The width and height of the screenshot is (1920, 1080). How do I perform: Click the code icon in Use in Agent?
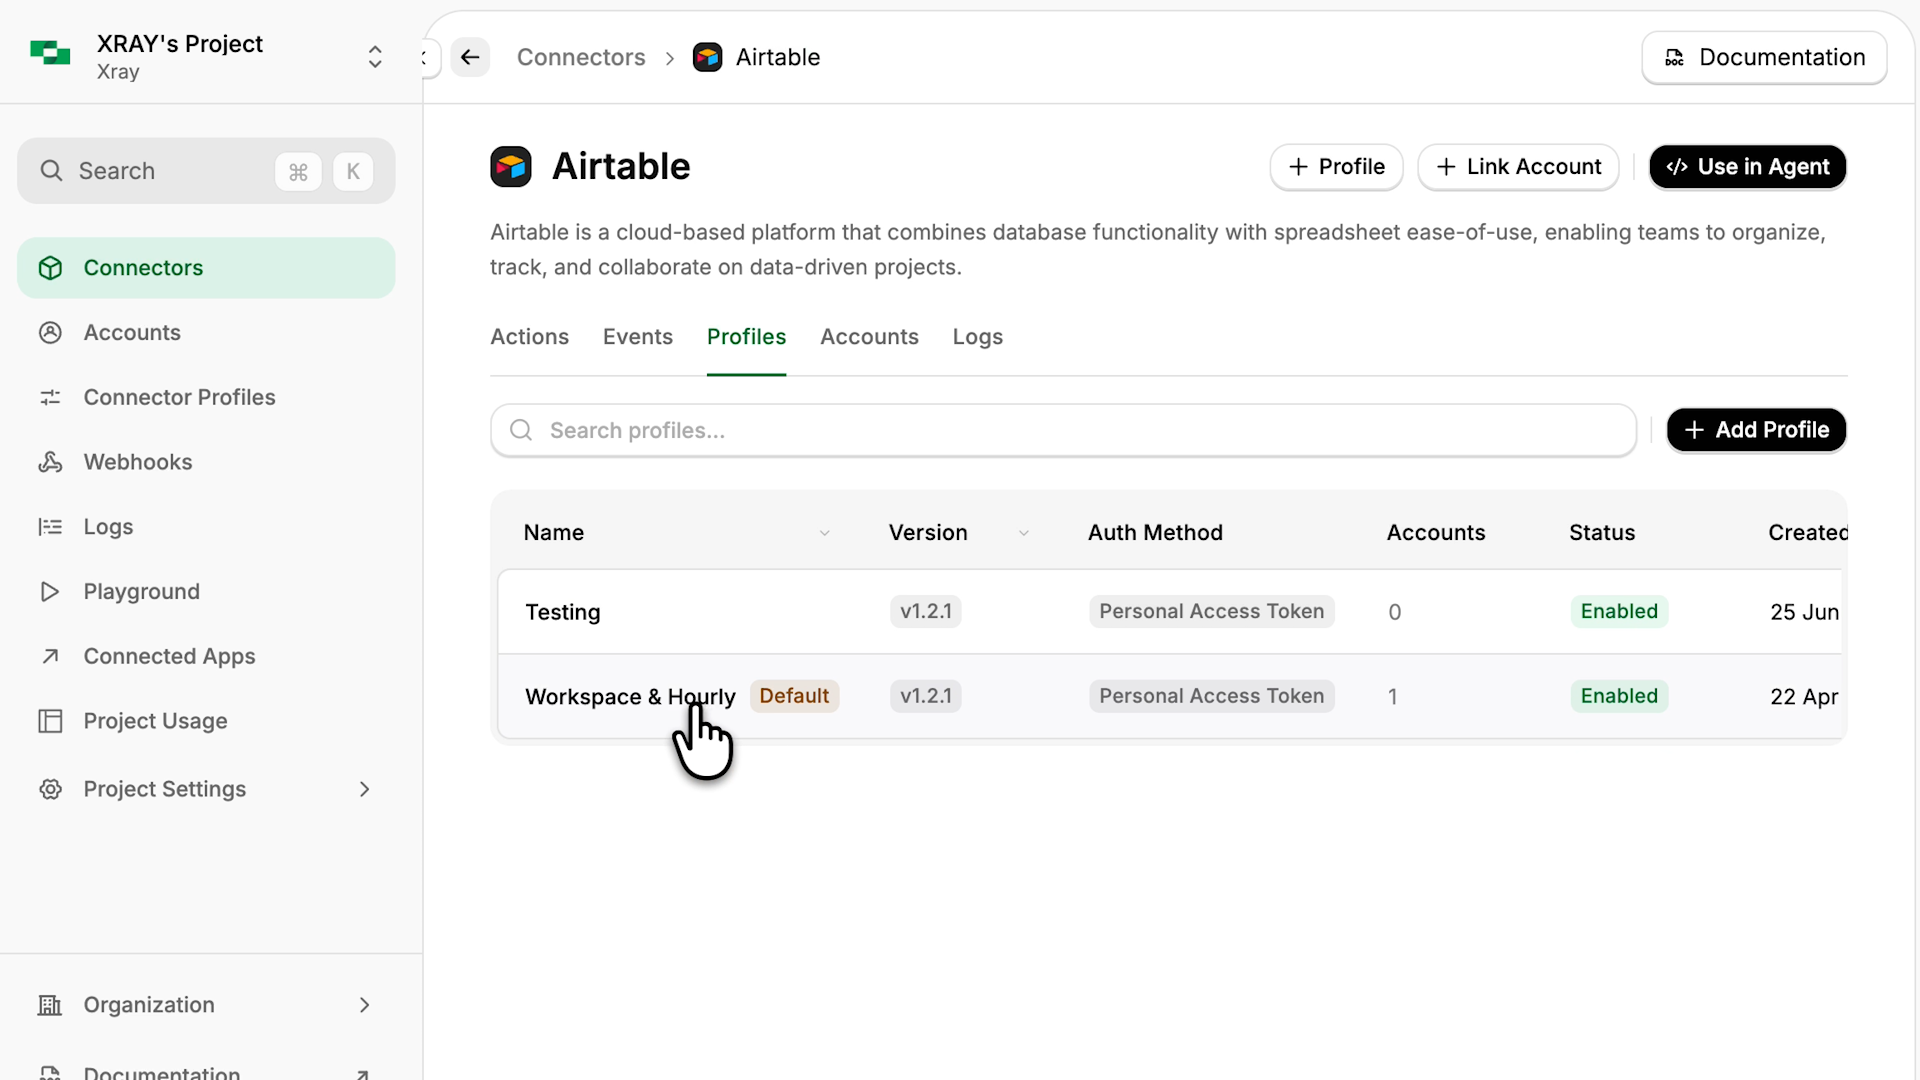tap(1677, 167)
